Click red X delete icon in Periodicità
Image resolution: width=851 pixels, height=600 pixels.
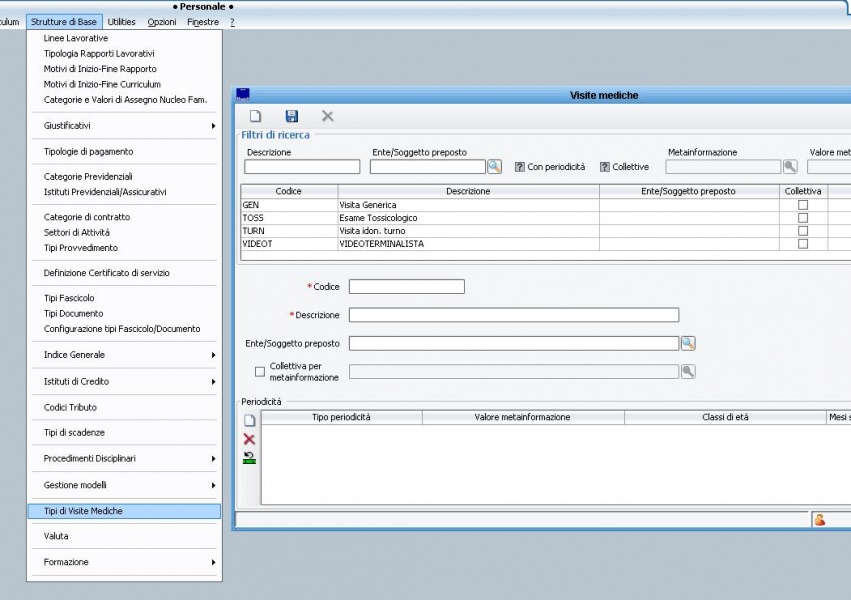(250, 439)
